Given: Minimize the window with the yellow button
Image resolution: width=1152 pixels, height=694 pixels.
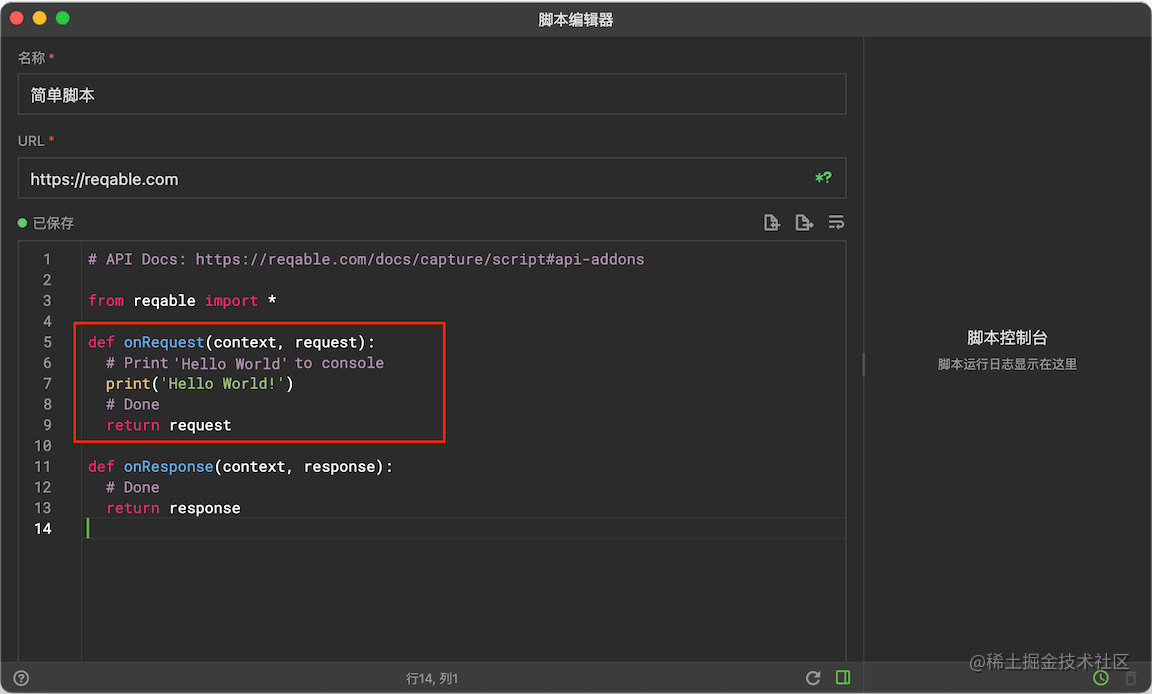Looking at the screenshot, I should 40,18.
